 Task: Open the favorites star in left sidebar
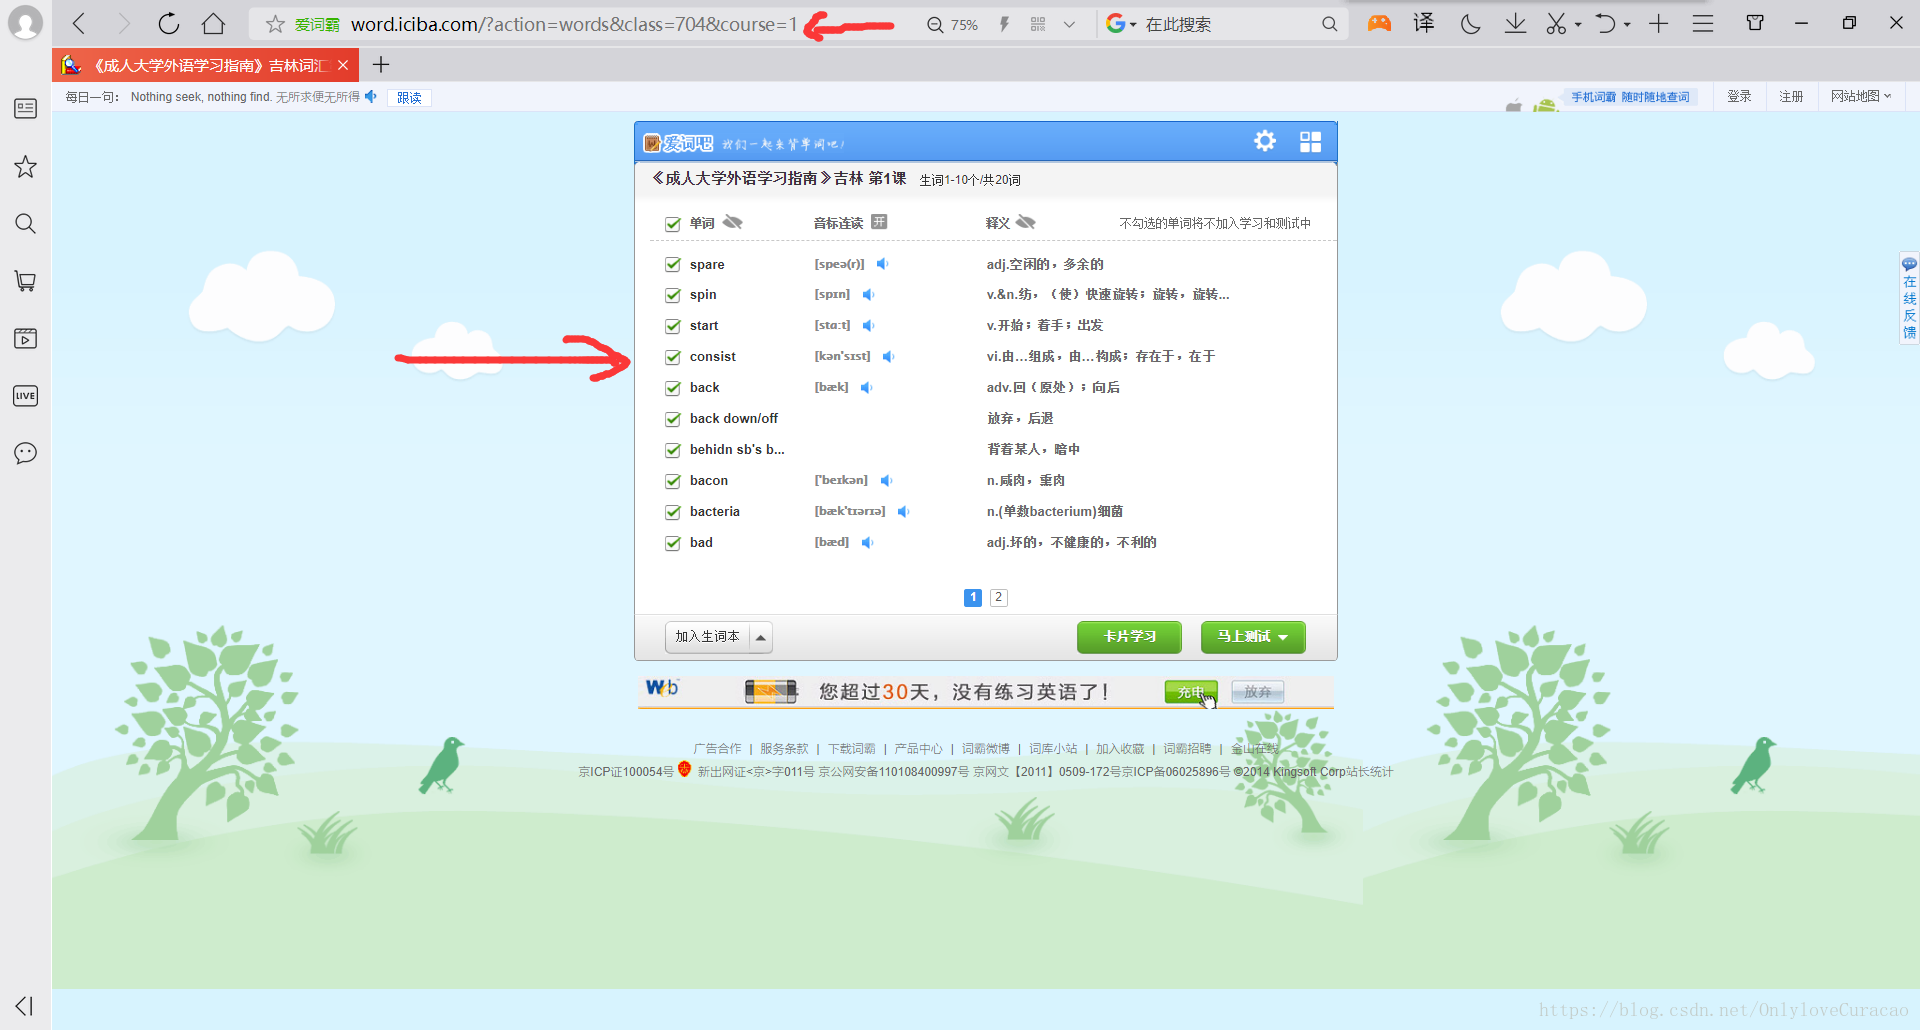point(25,166)
